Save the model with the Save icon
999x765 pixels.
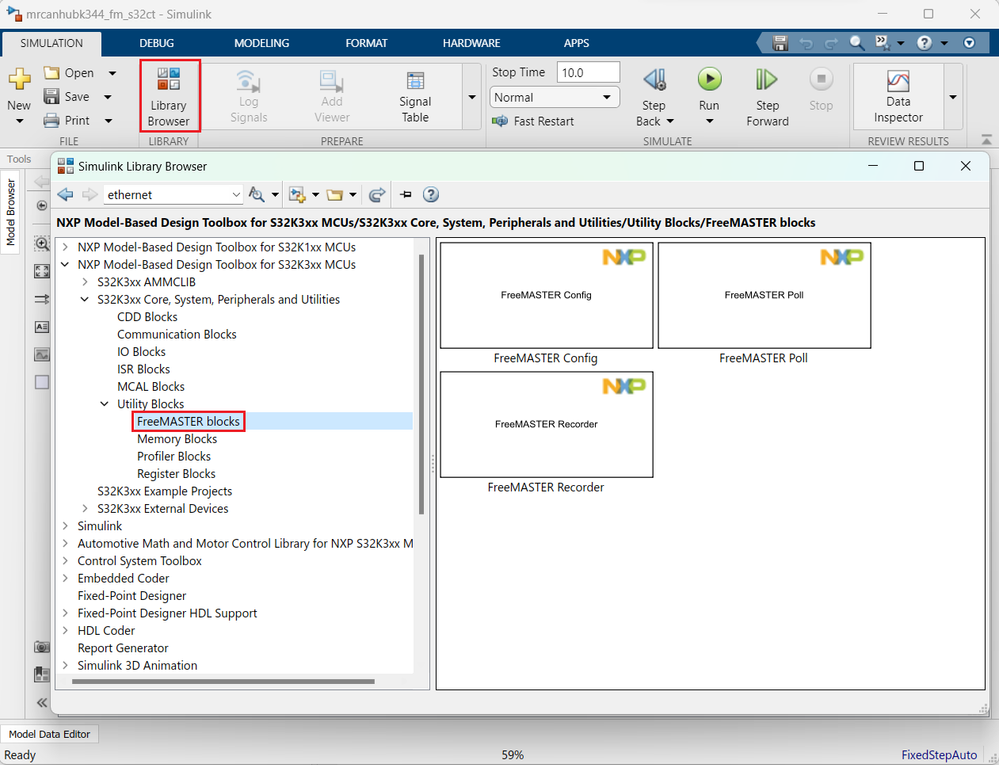click(x=52, y=96)
